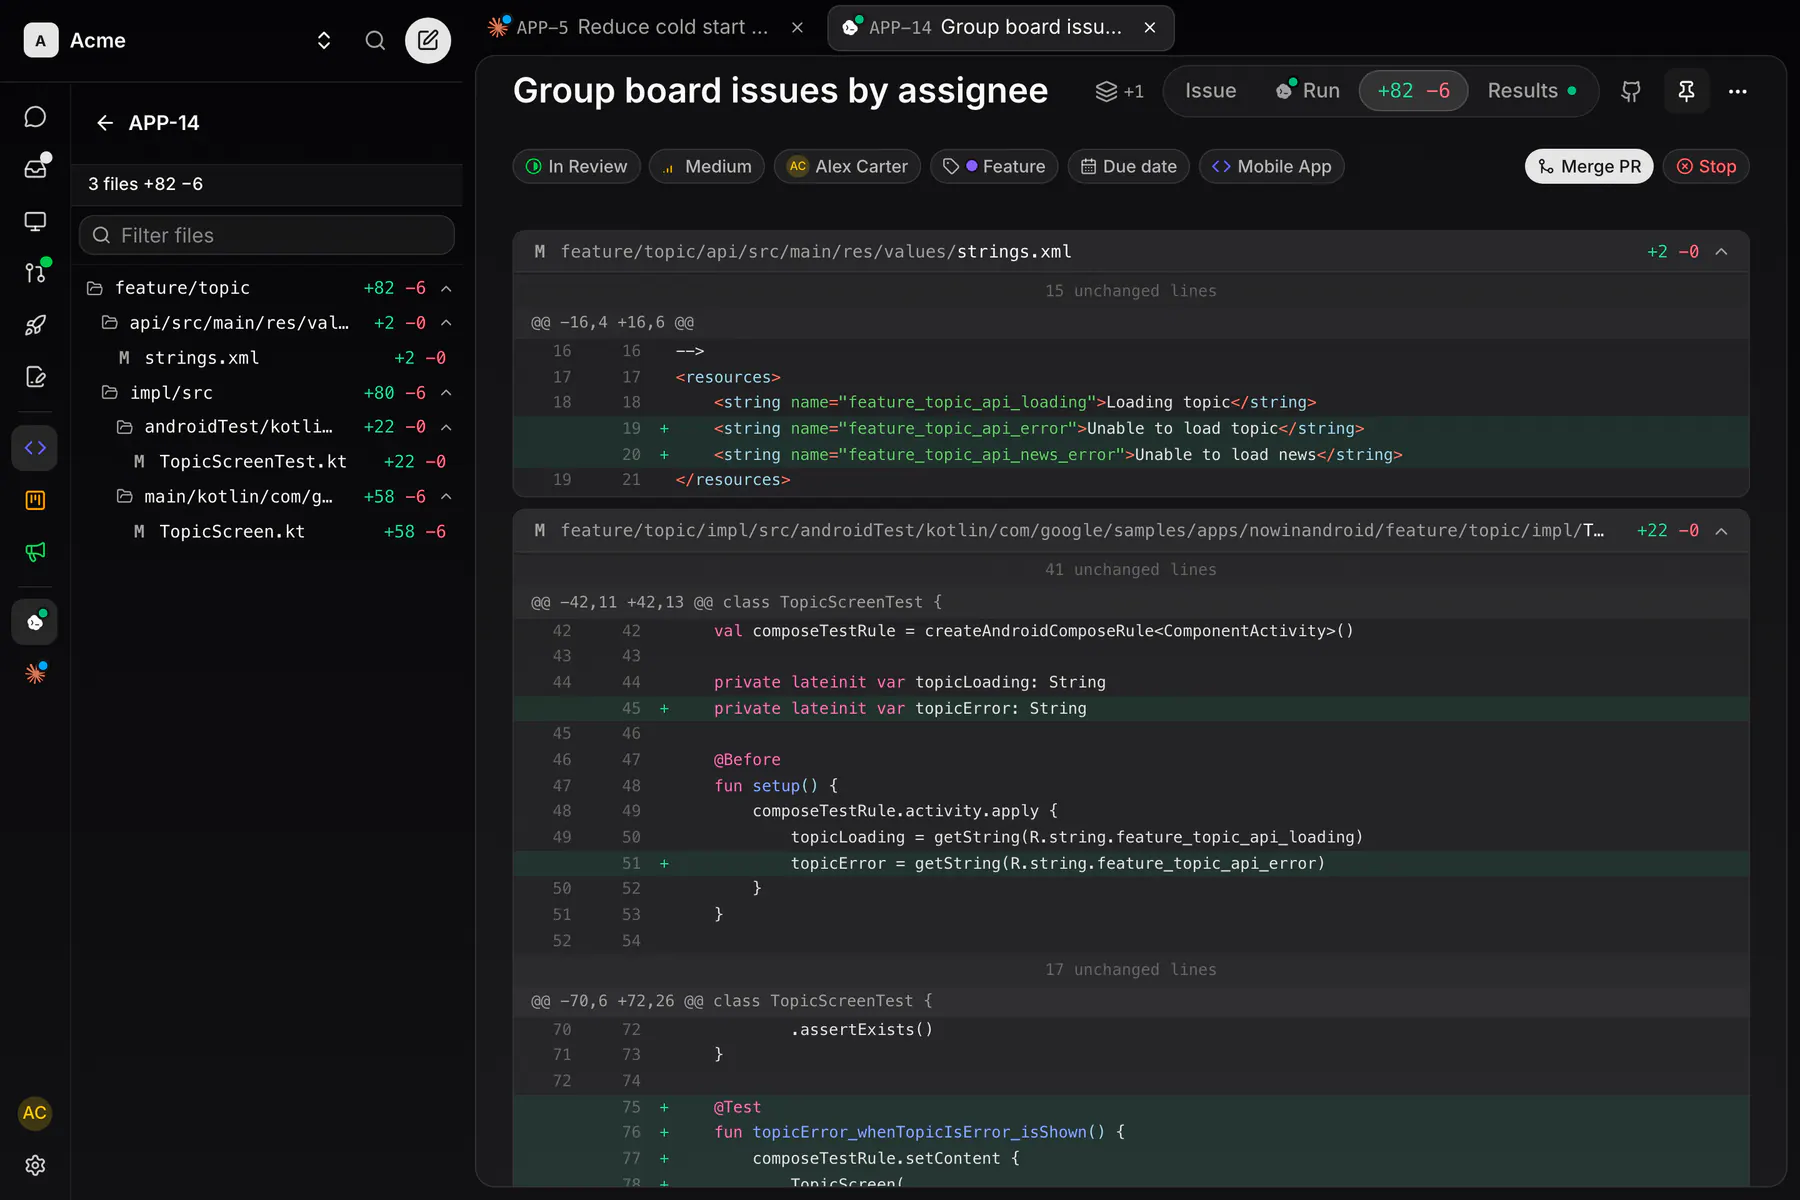
Task: Select the +82 −6 diff tab
Action: [x=1413, y=91]
